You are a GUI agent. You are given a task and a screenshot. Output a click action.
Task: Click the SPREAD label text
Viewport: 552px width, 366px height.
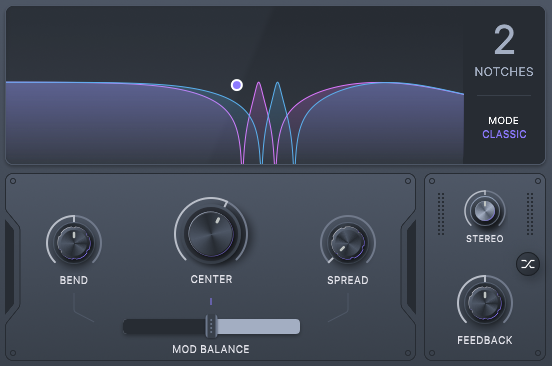click(348, 280)
